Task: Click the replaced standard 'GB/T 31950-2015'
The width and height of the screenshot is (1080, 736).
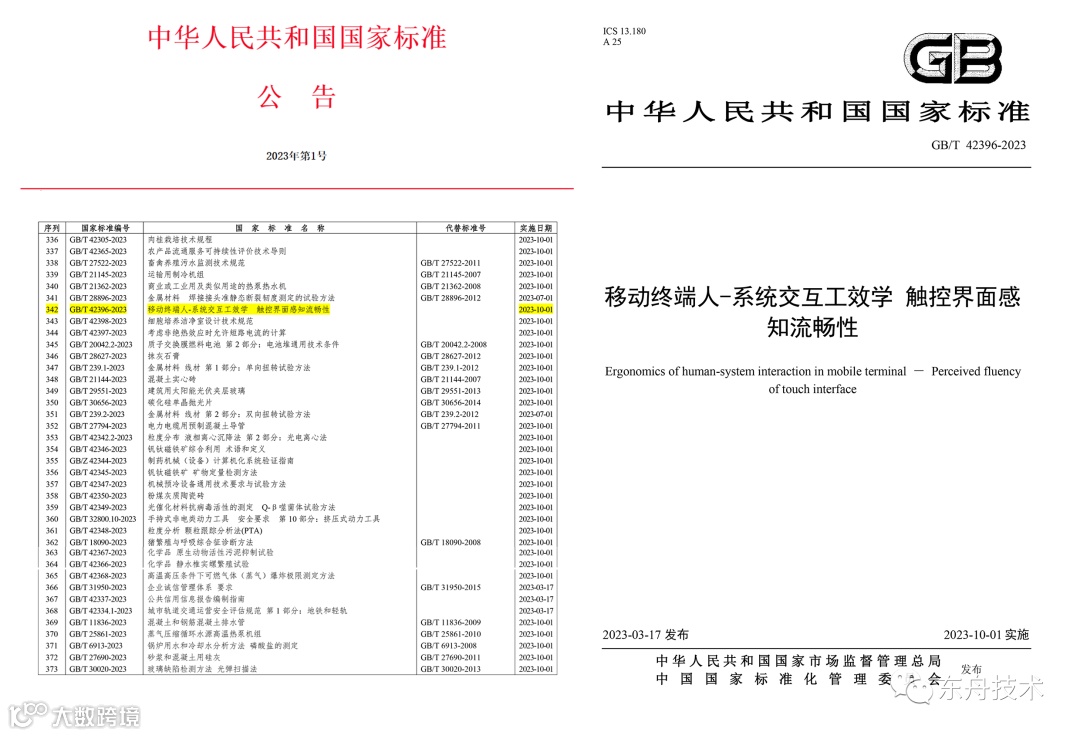Action: (450, 588)
